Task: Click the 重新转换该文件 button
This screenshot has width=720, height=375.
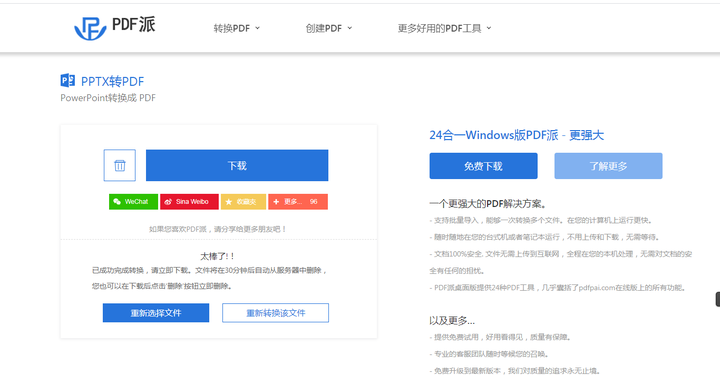Action: click(276, 313)
